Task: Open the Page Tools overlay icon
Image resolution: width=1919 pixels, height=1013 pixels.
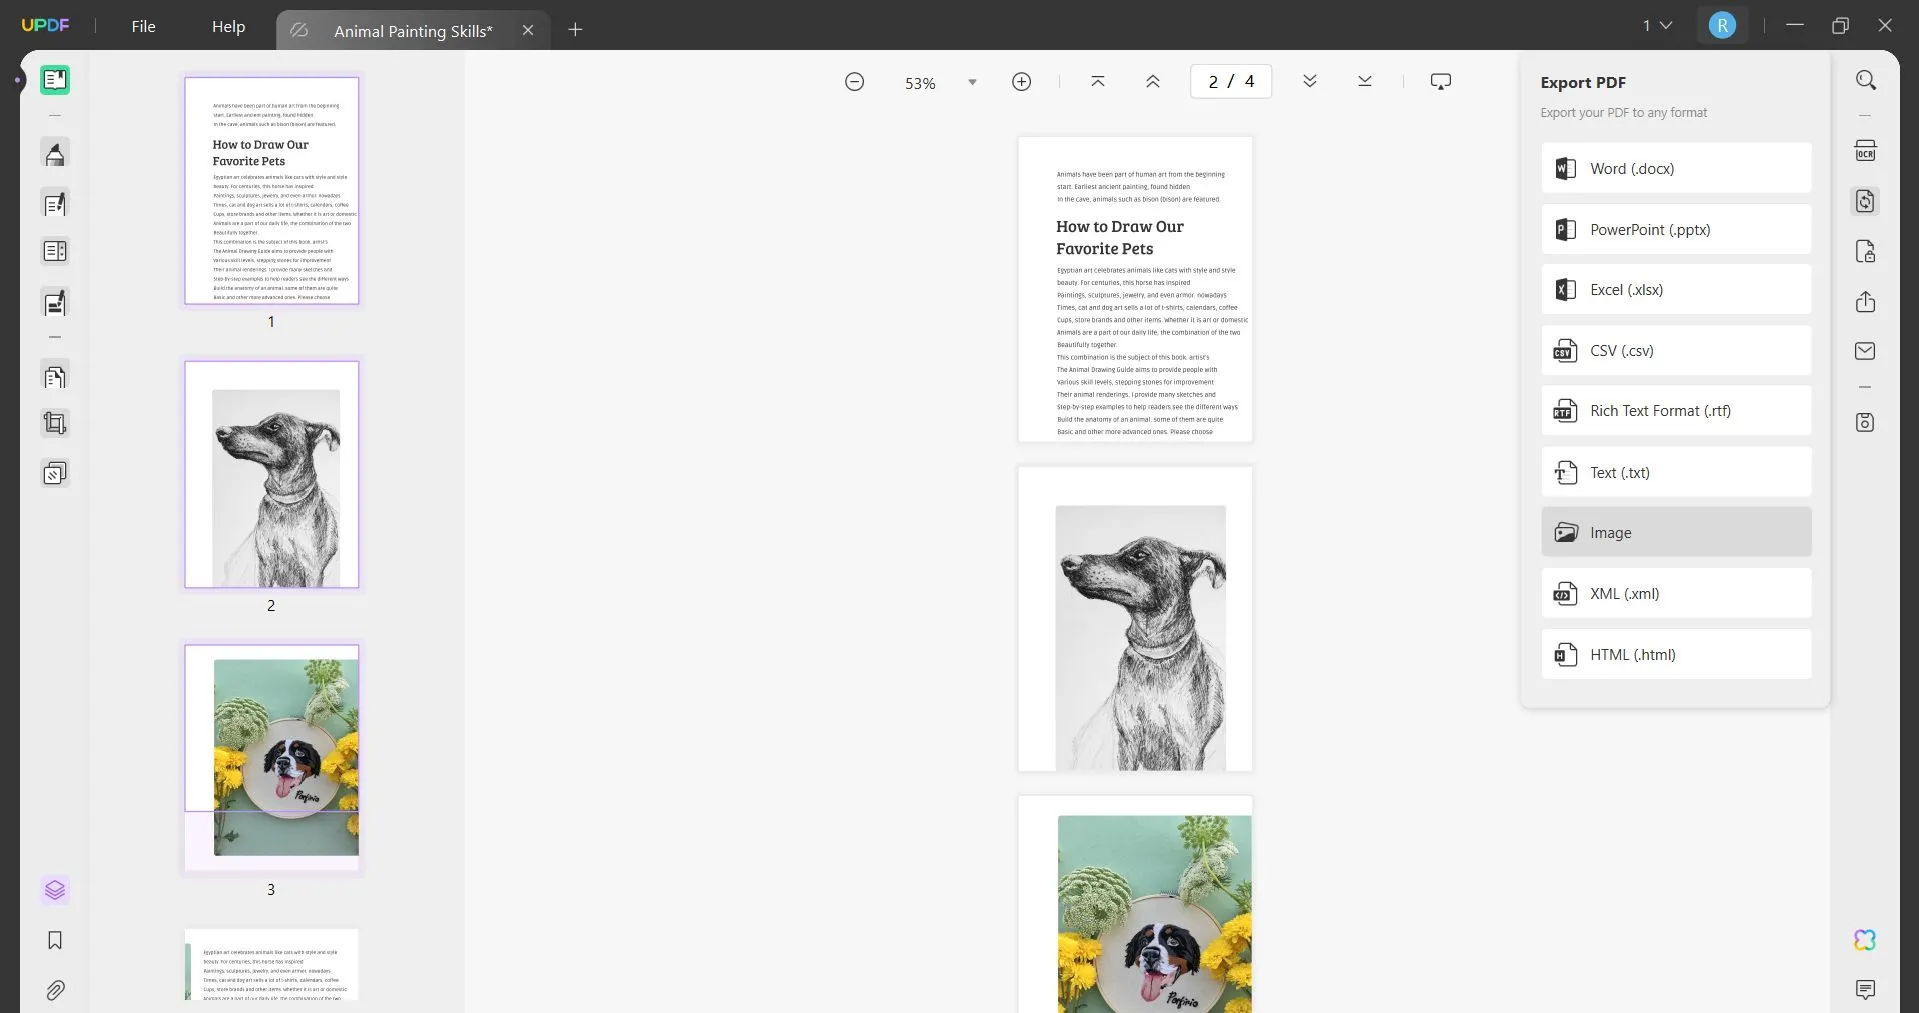Action: coord(55,473)
